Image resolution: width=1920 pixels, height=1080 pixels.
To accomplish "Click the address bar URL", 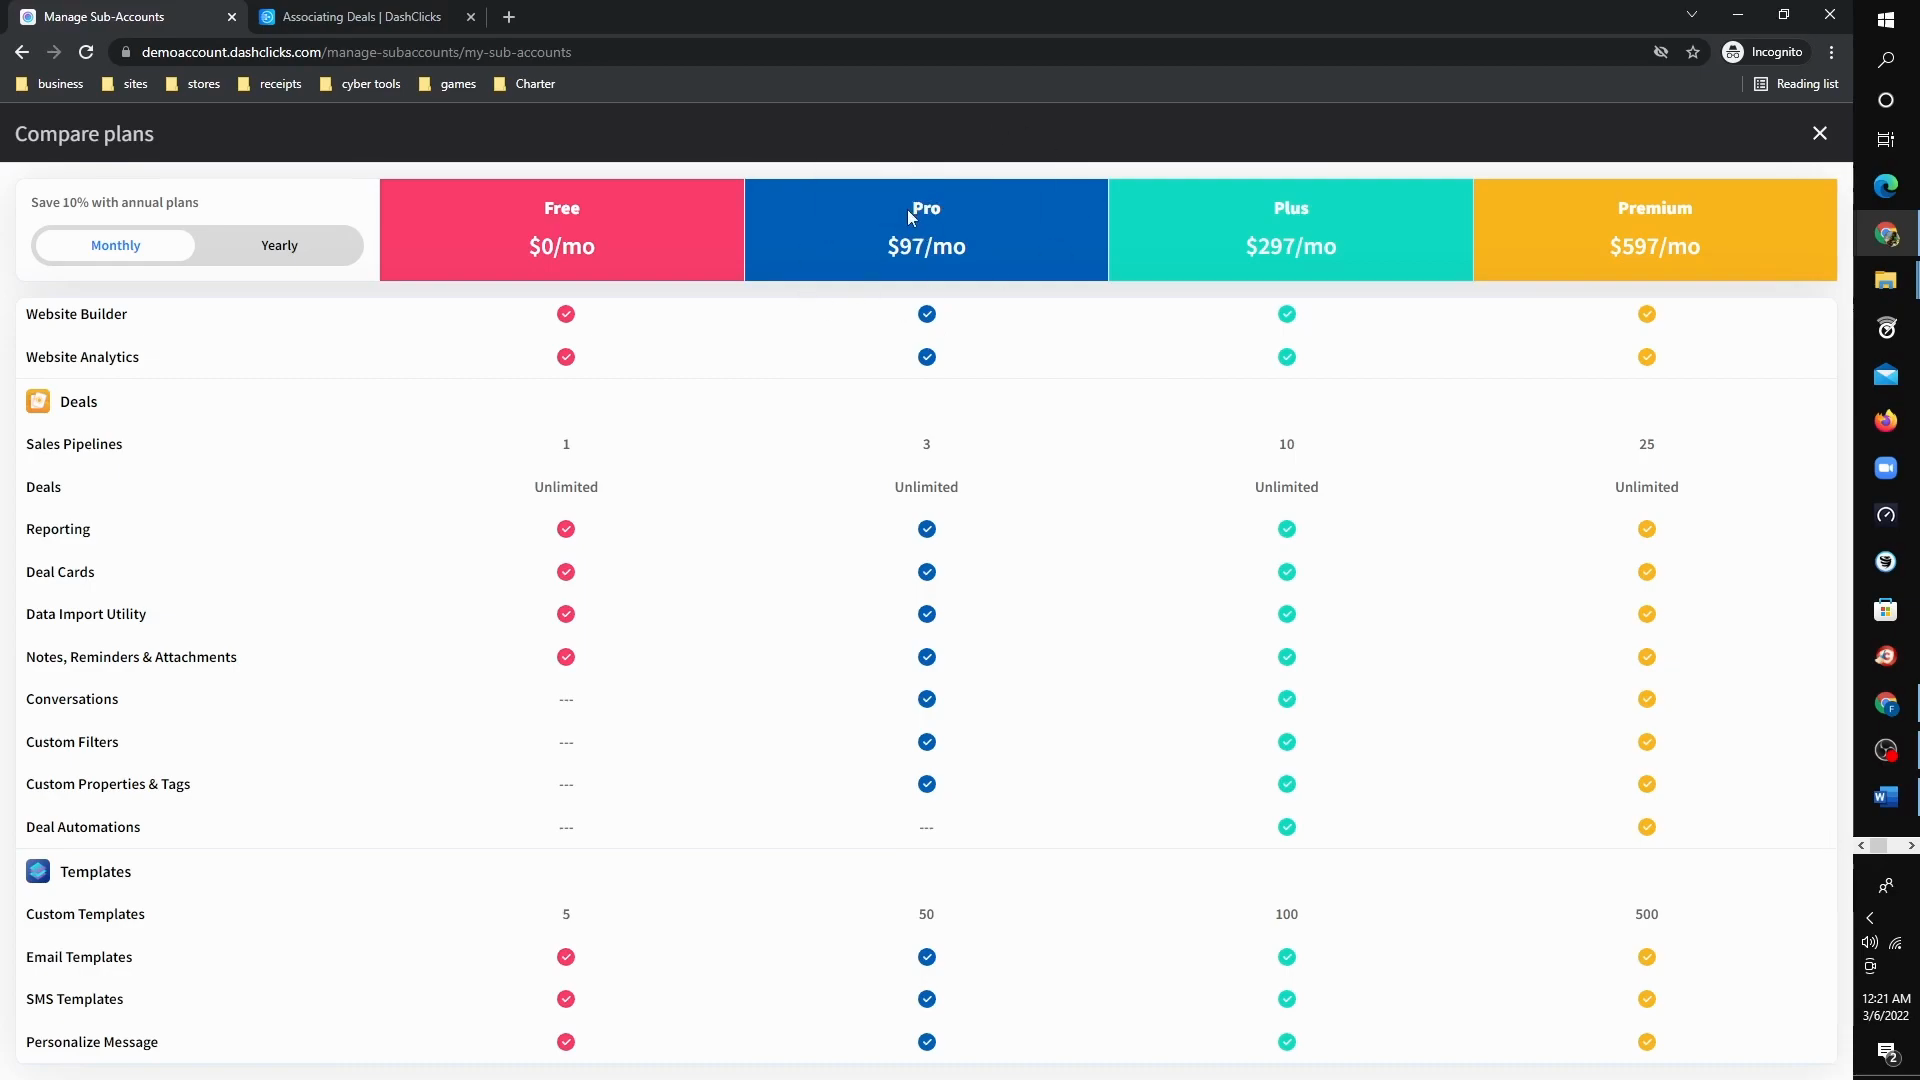I will (356, 52).
